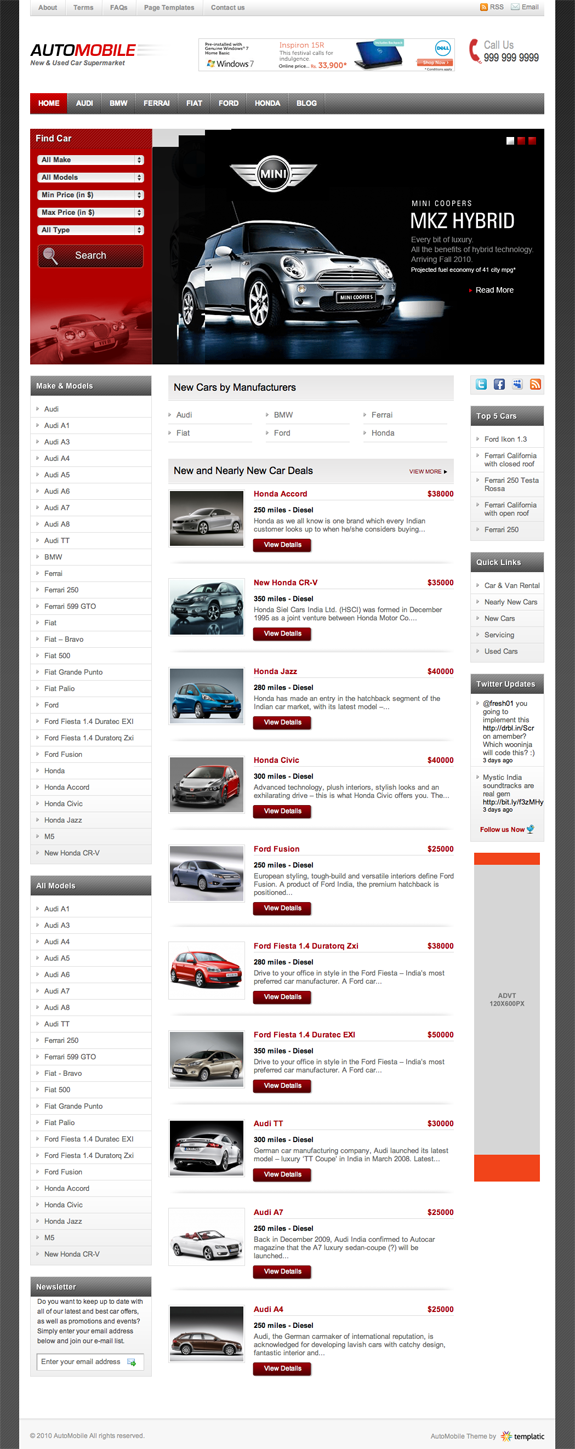Click View Details for Honda Jazz
The height and width of the screenshot is (1449, 575).
282,722
